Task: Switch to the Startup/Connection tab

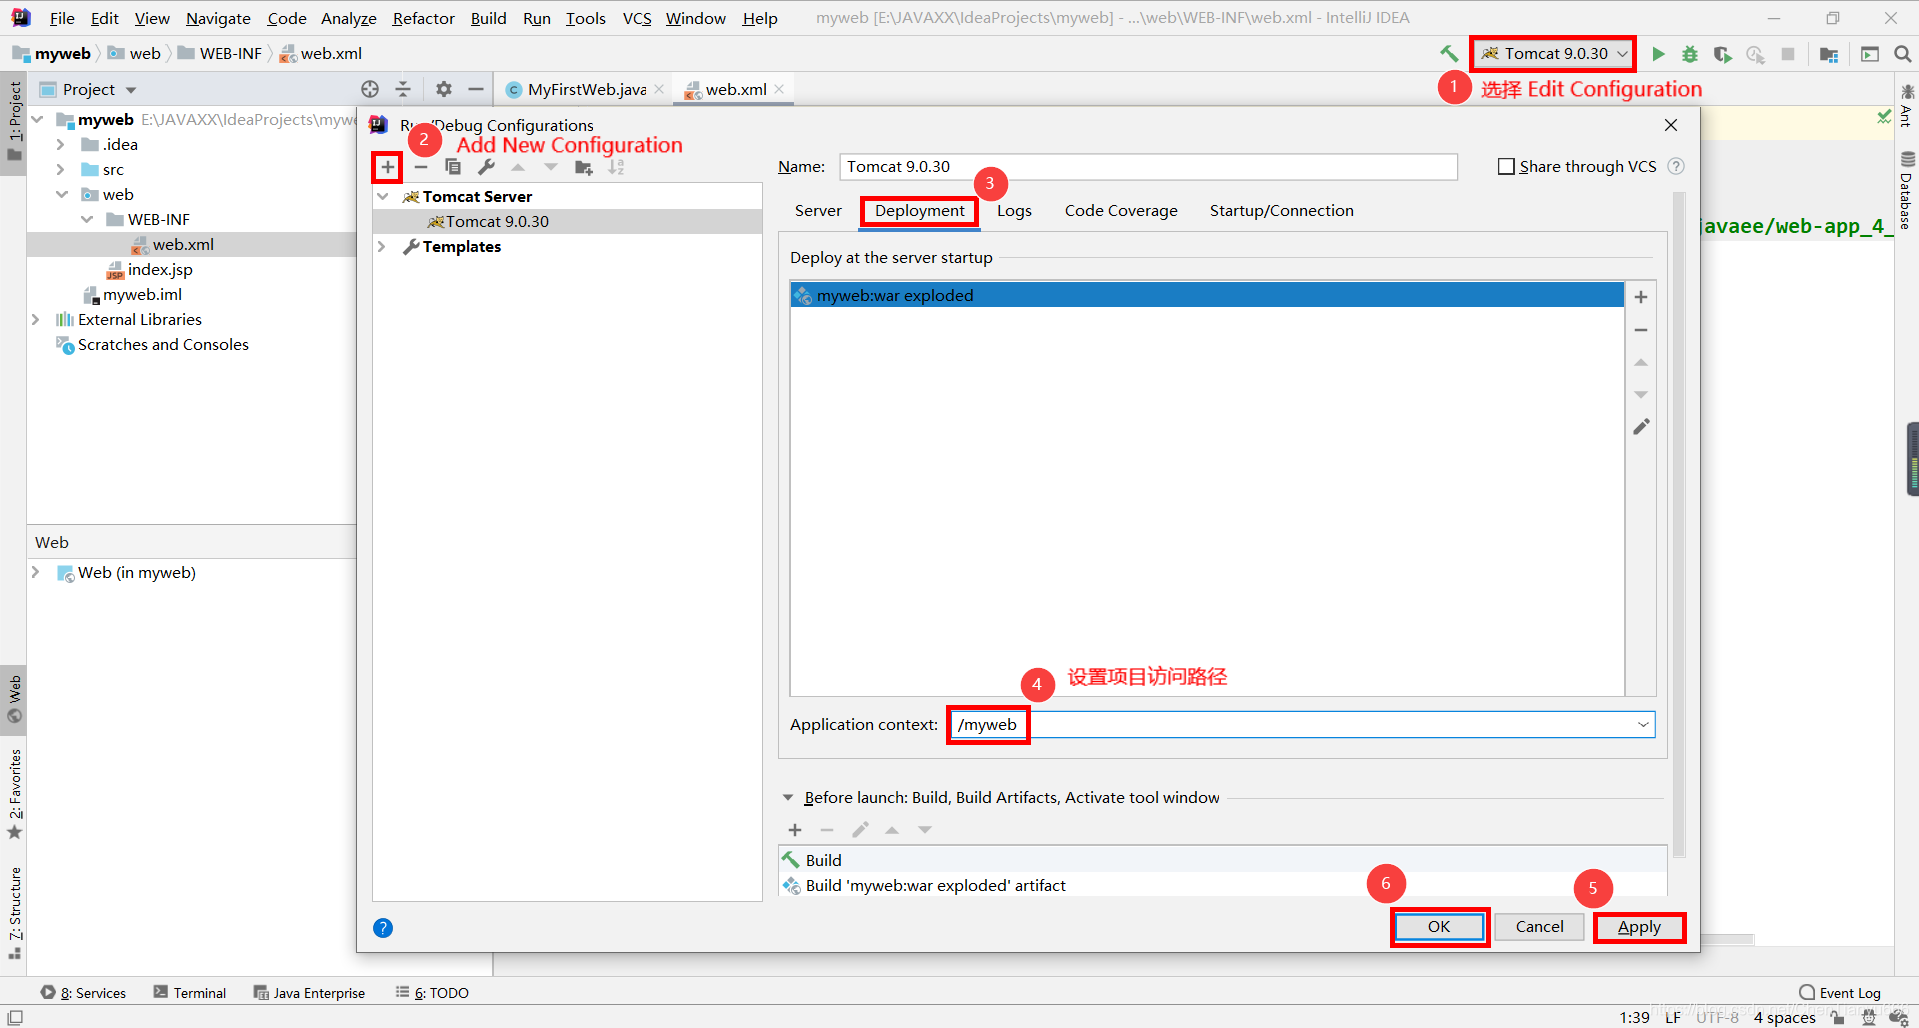Action: click(x=1281, y=211)
